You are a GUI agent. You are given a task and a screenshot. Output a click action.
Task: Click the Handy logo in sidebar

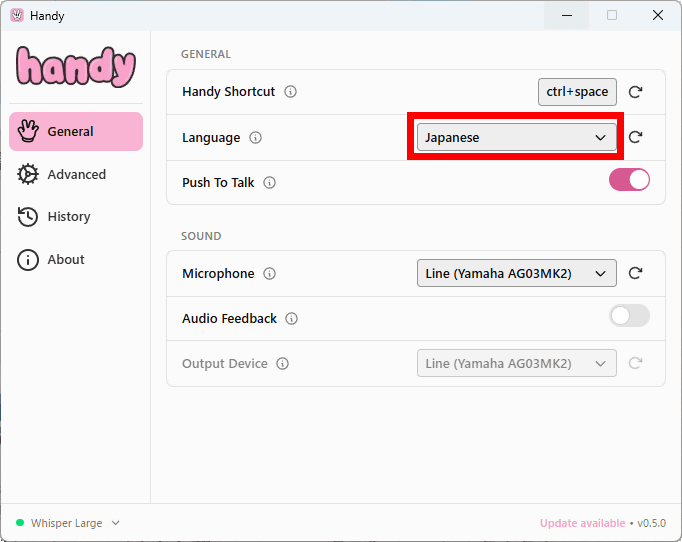pos(76,67)
